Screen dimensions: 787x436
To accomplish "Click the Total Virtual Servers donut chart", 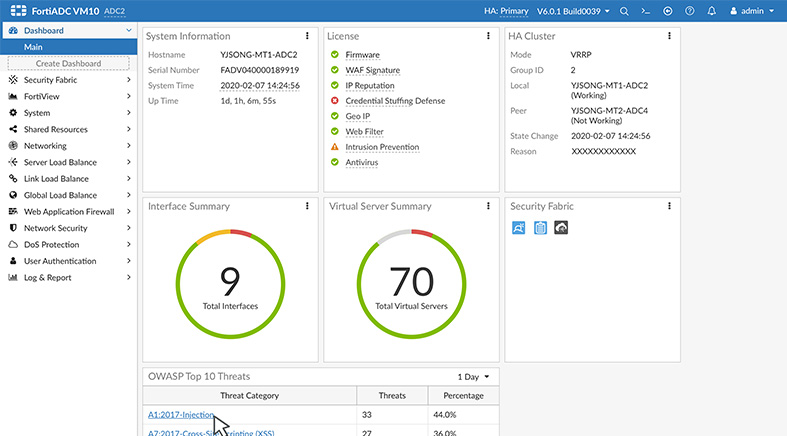I will pyautogui.click(x=411, y=284).
